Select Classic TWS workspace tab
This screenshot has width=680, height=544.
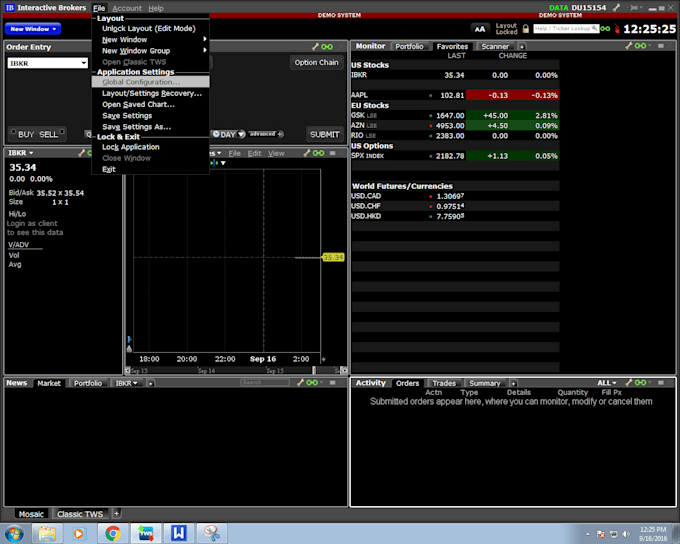(80, 514)
